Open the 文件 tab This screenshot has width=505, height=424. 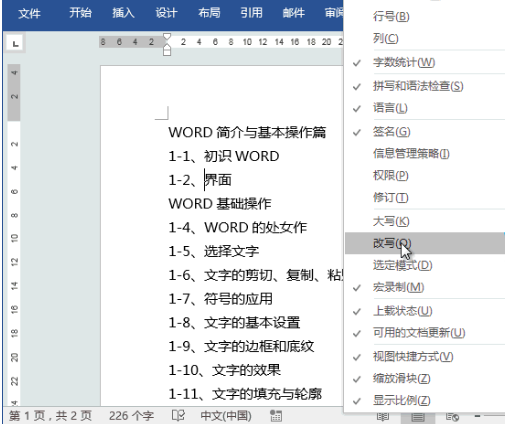(29, 13)
